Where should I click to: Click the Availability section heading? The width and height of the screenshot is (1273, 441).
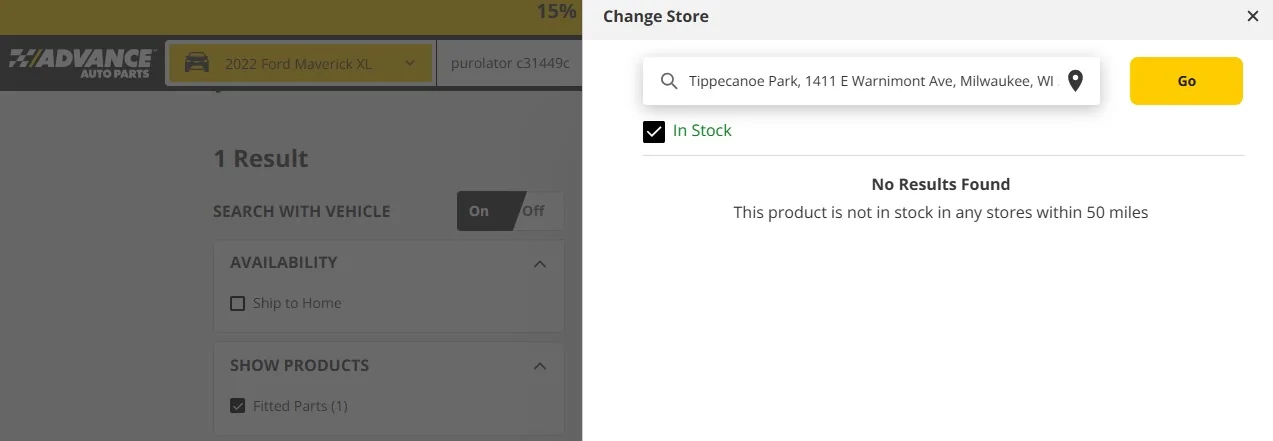284,263
